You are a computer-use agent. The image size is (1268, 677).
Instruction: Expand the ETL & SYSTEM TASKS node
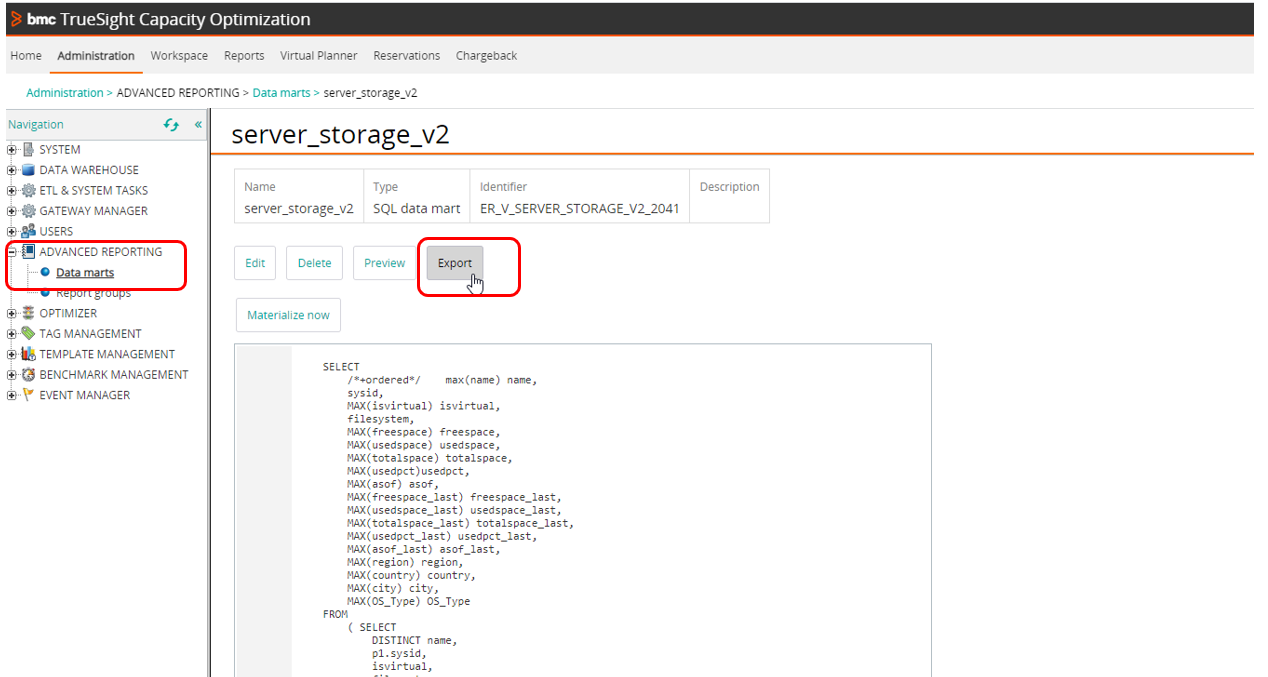12,191
